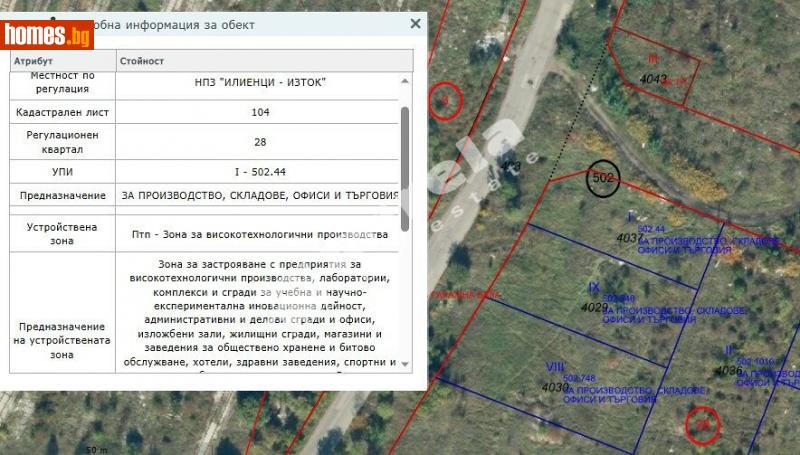Click the circled 502 marker on map
Image resolution: width=800 pixels, height=455 pixels.
point(603,178)
